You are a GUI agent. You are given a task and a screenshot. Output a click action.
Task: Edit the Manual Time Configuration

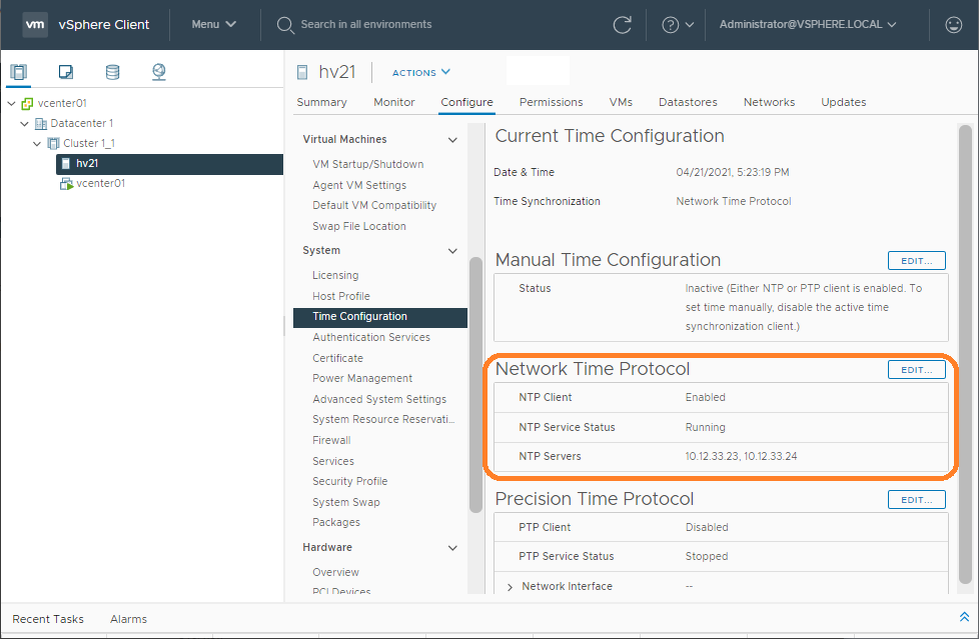[x=917, y=260]
